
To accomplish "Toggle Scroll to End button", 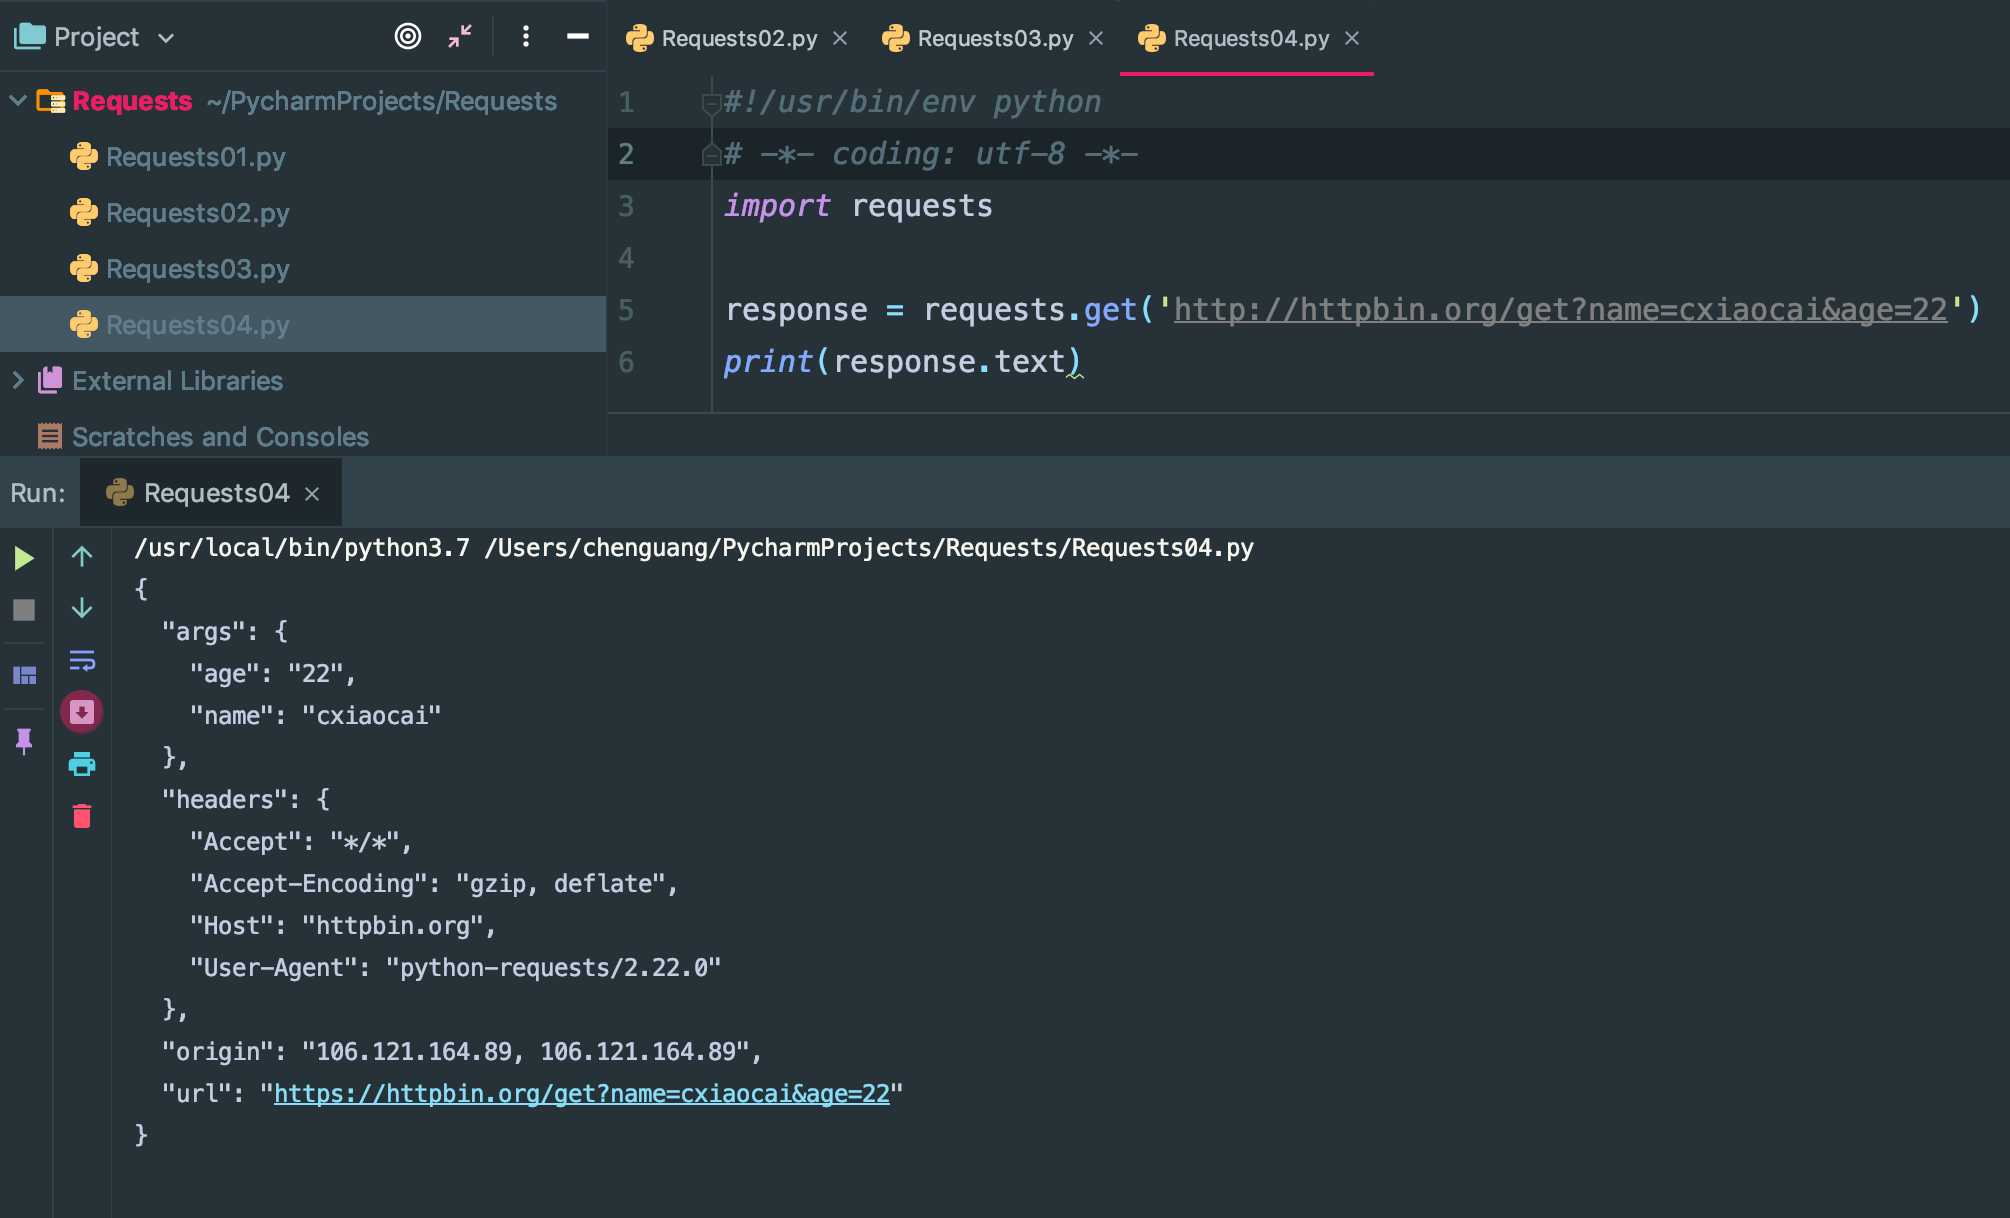I will click(82, 712).
